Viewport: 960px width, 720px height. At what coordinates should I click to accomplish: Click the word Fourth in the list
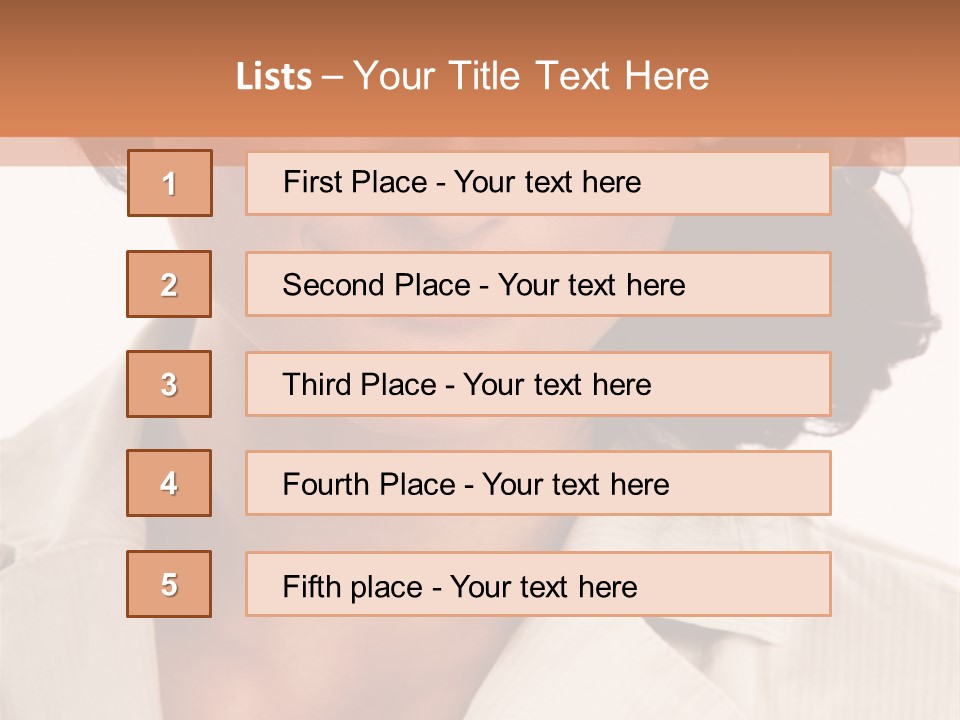(x=326, y=484)
